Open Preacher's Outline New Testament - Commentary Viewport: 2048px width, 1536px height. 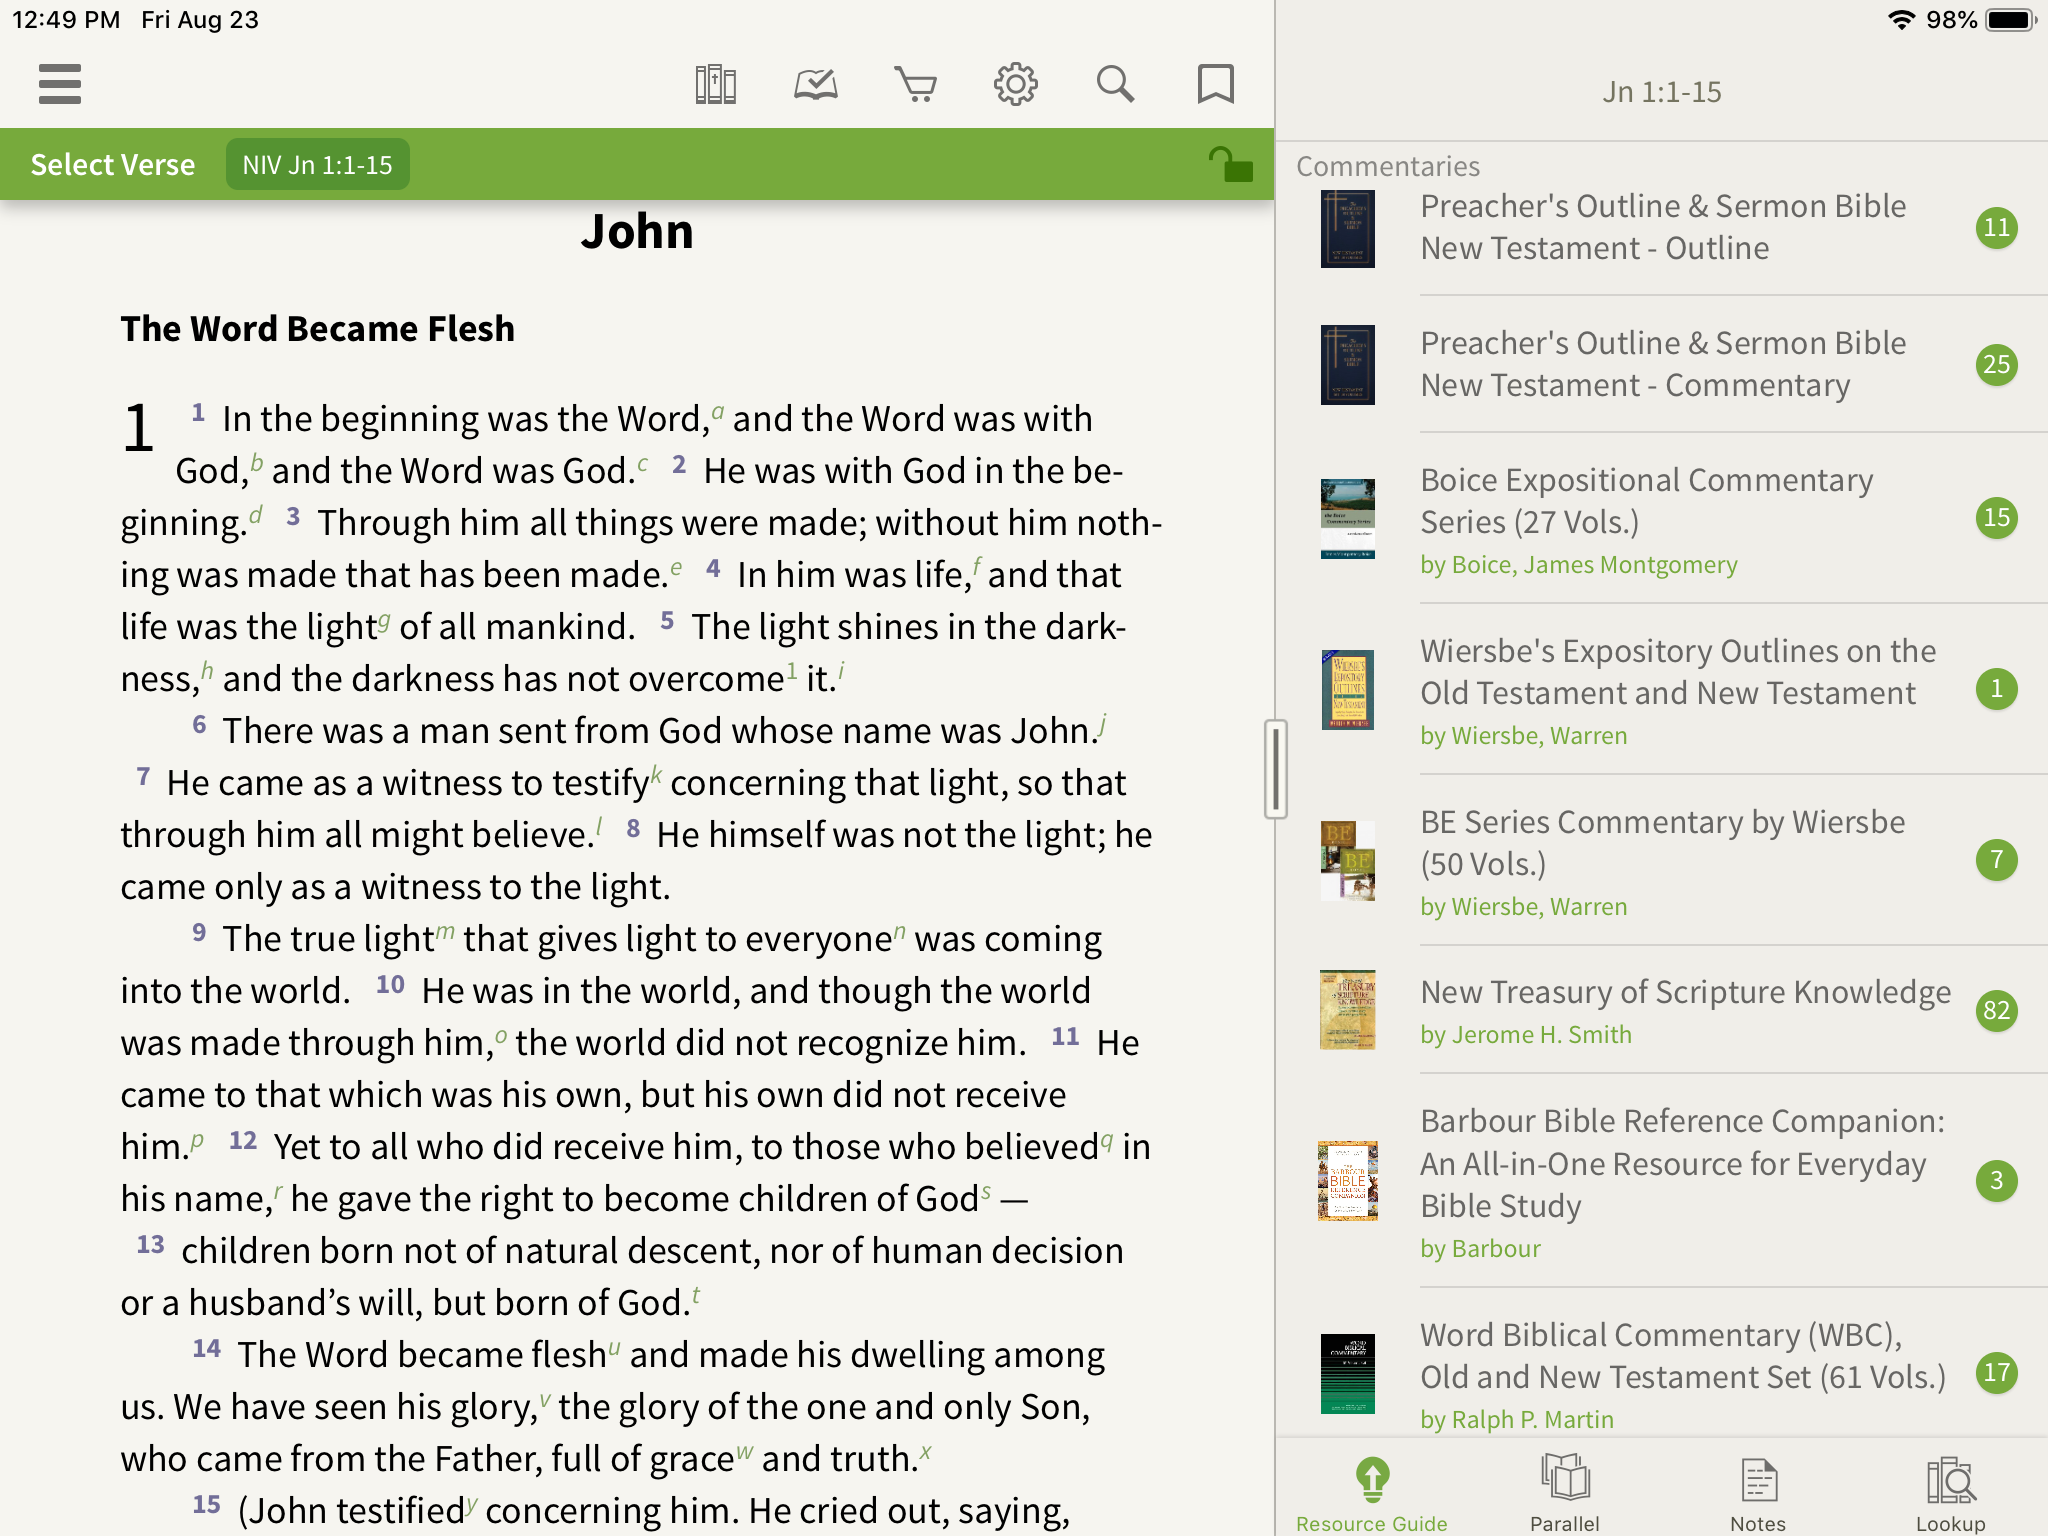point(1664,364)
